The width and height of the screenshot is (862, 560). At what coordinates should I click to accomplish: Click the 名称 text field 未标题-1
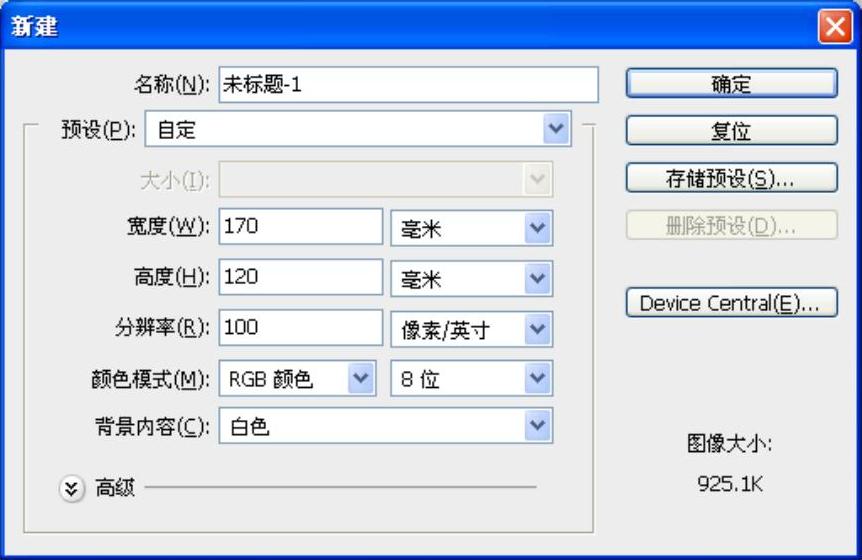coord(408,85)
